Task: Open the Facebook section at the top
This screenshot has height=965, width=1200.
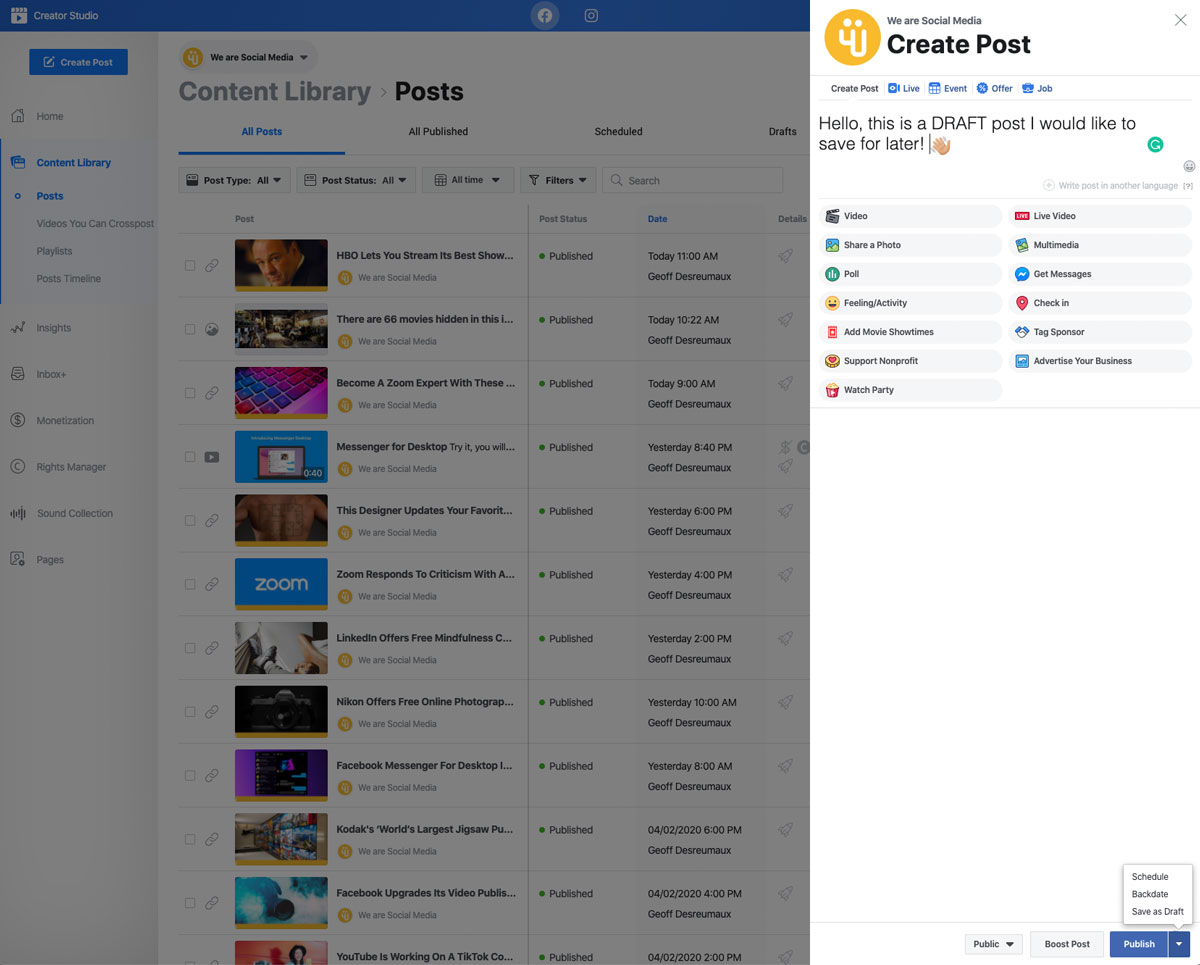Action: click(544, 15)
